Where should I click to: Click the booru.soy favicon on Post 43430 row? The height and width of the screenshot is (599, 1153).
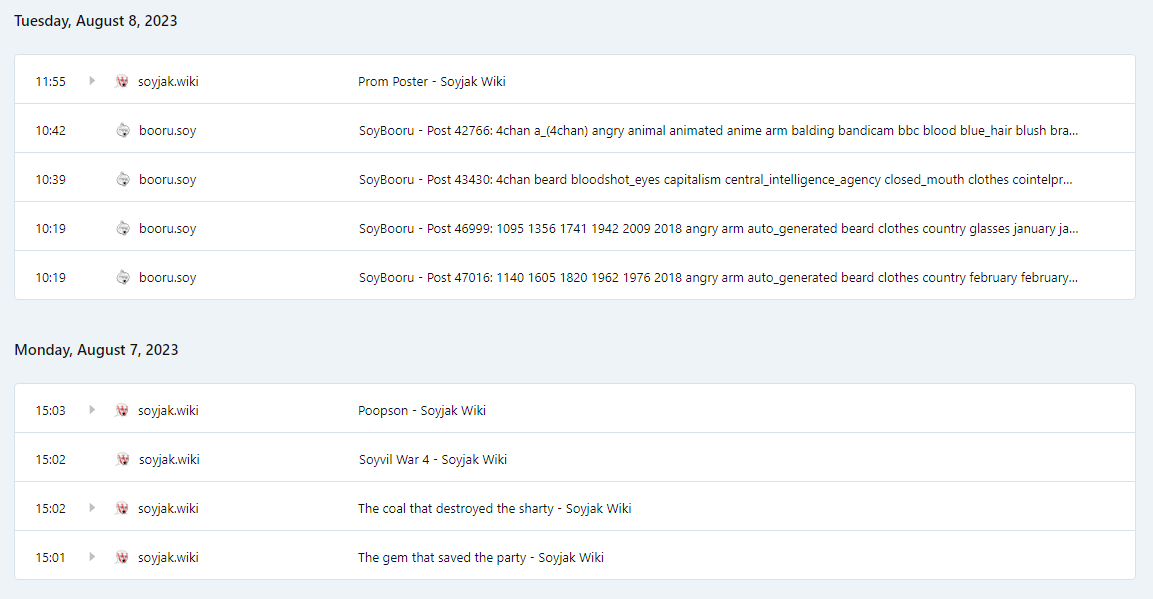tap(123, 179)
